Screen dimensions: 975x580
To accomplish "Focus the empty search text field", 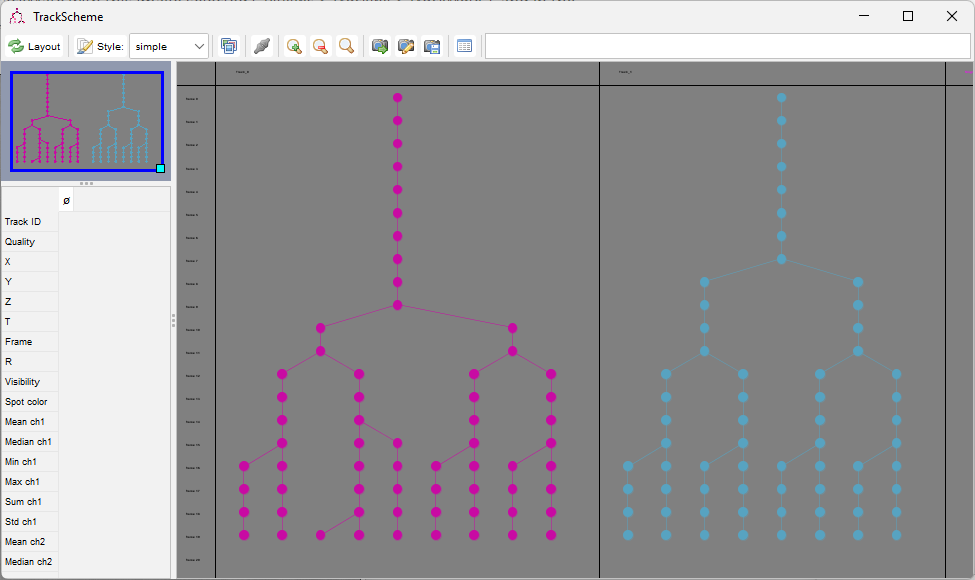I will 728,47.
